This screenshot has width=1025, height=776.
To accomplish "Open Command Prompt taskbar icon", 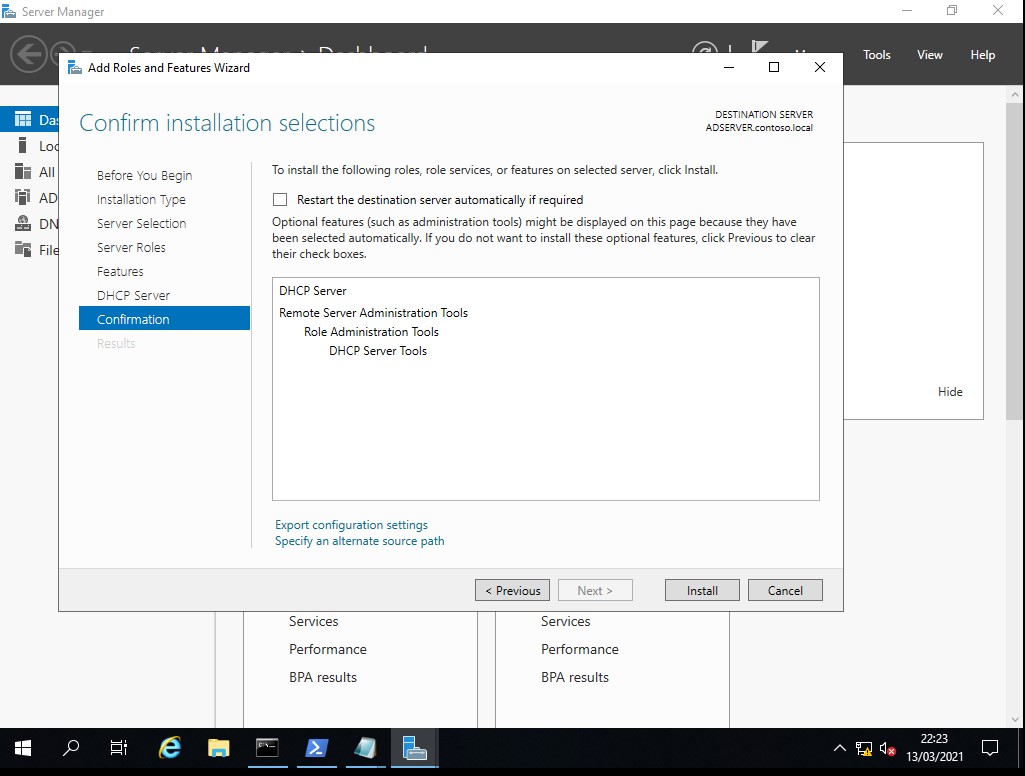I will pos(267,748).
